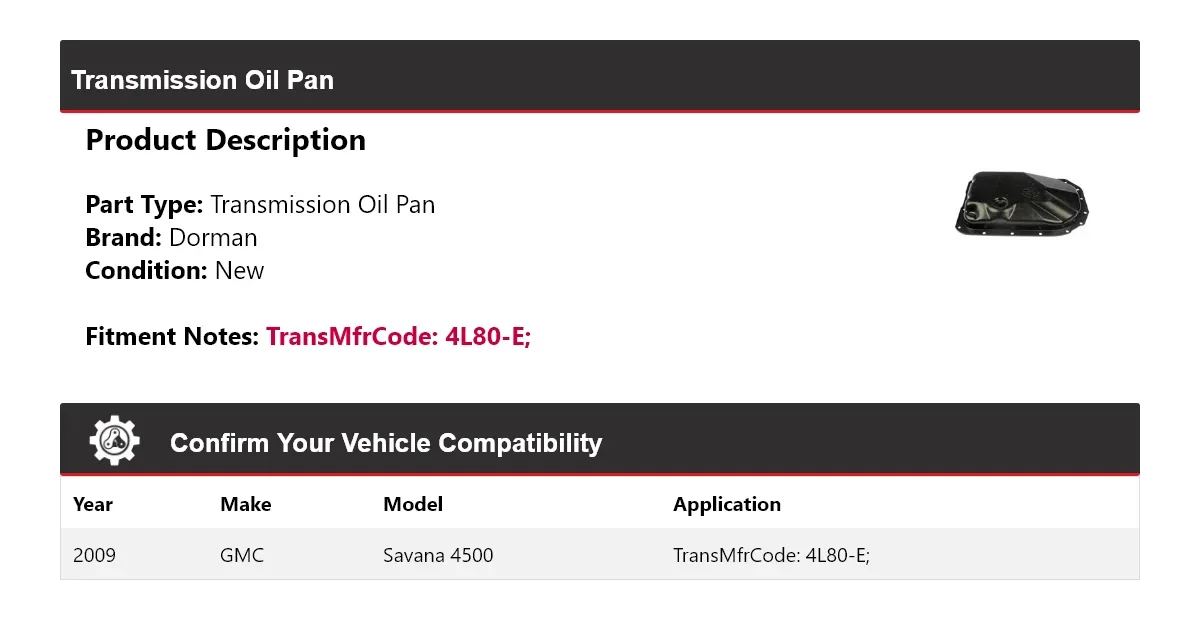The image size is (1200, 620).
Task: Click the Condition New text
Action: coord(175,270)
